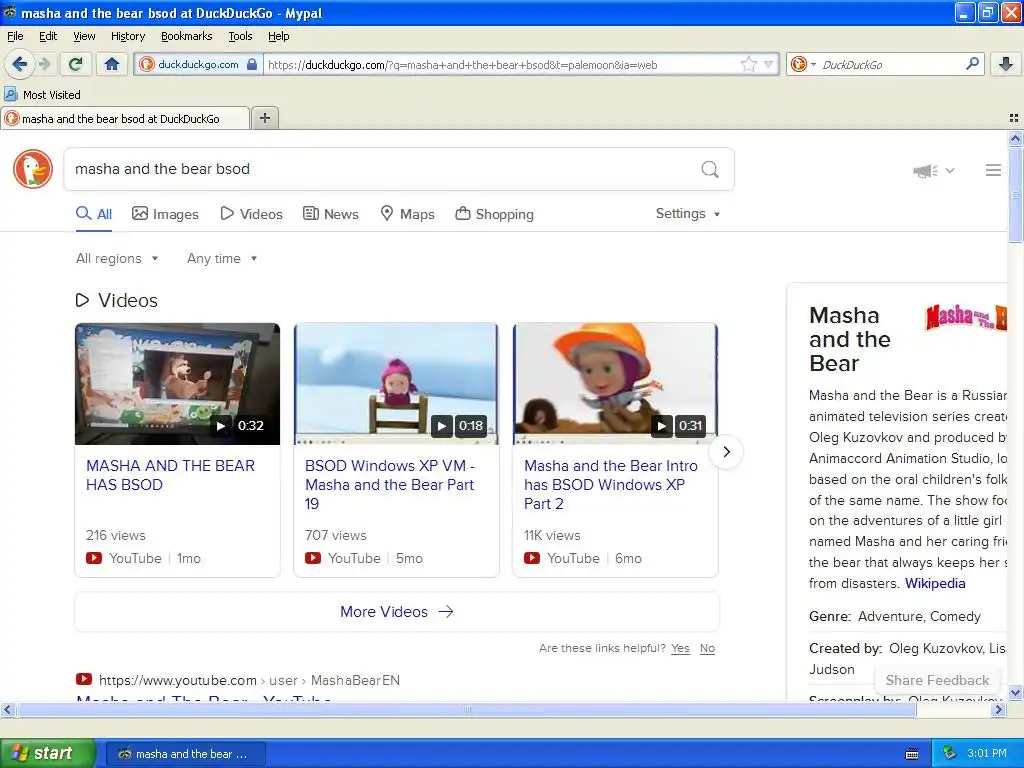The width and height of the screenshot is (1024, 768).
Task: Switch to the News tab
Action: (x=331, y=214)
